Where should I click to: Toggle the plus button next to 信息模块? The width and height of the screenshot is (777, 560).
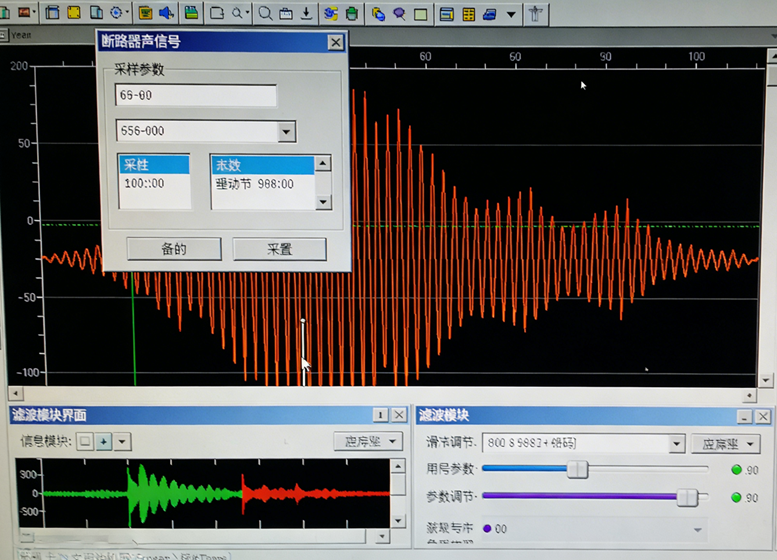pos(103,441)
